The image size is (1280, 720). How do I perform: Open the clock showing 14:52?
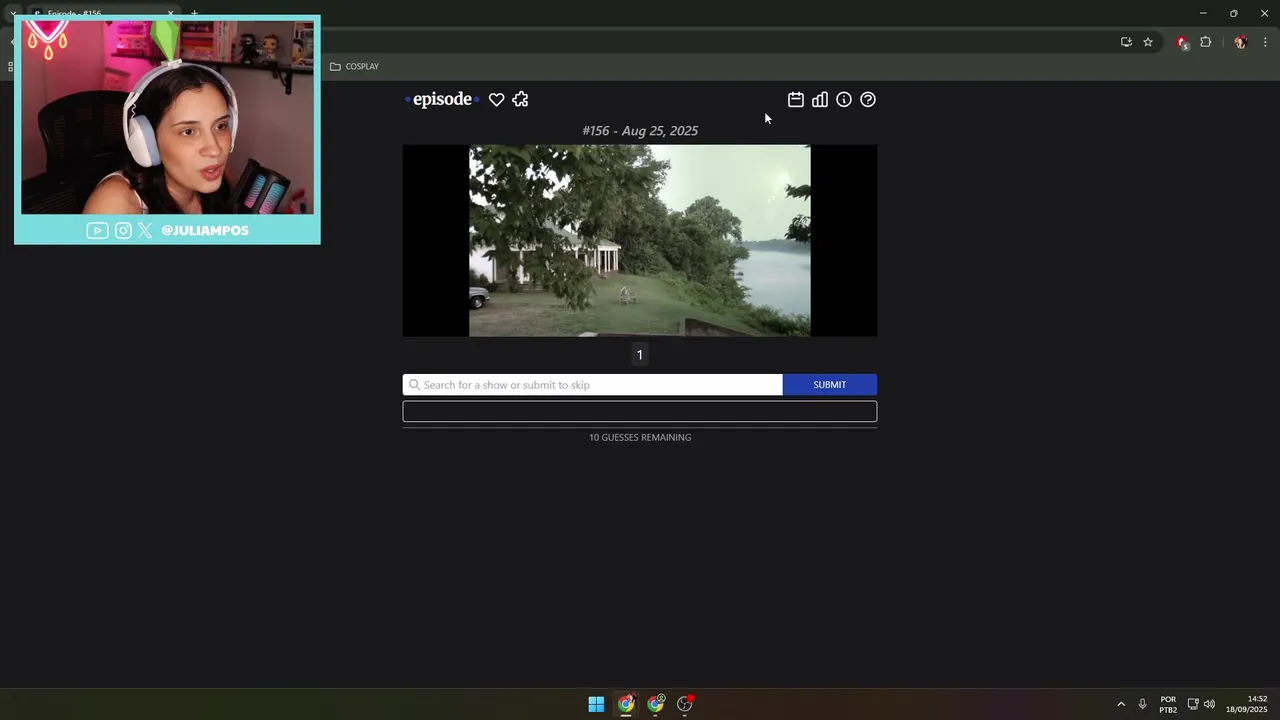(x=1247, y=704)
